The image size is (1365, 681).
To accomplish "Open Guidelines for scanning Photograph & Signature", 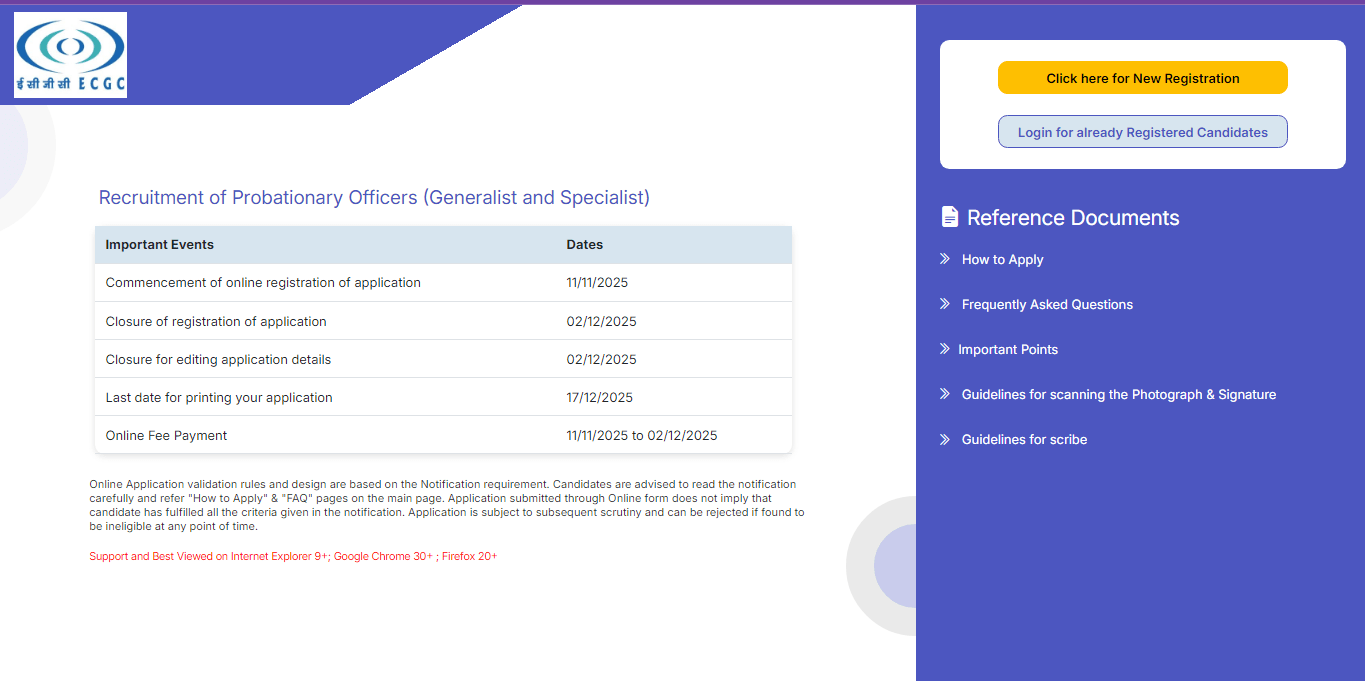I will click(1118, 395).
